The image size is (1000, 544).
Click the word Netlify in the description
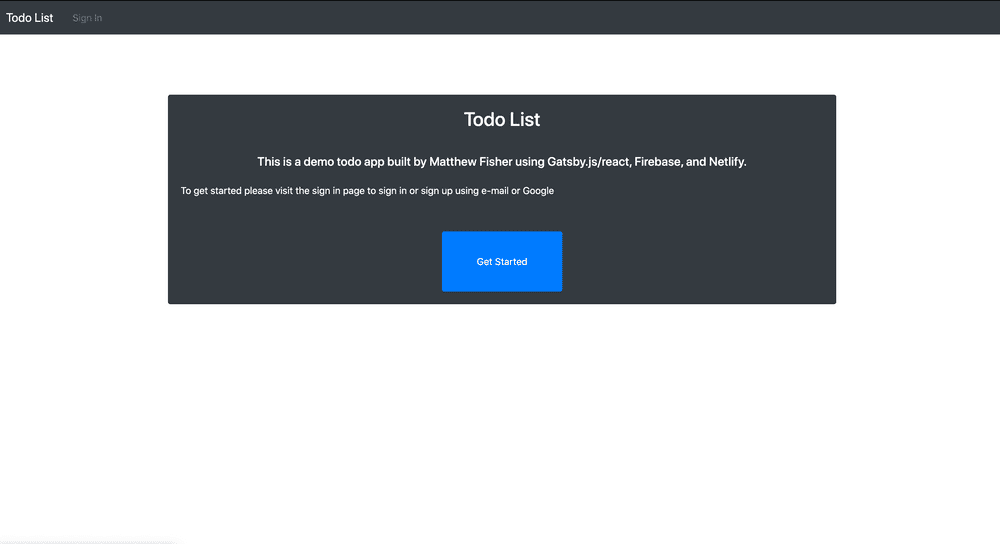pyautogui.click(x=727, y=162)
